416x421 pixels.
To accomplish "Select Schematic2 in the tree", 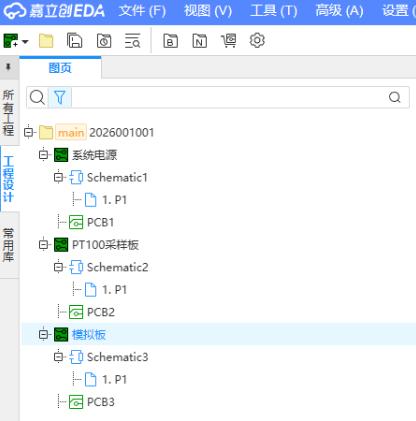I will coord(118,267).
